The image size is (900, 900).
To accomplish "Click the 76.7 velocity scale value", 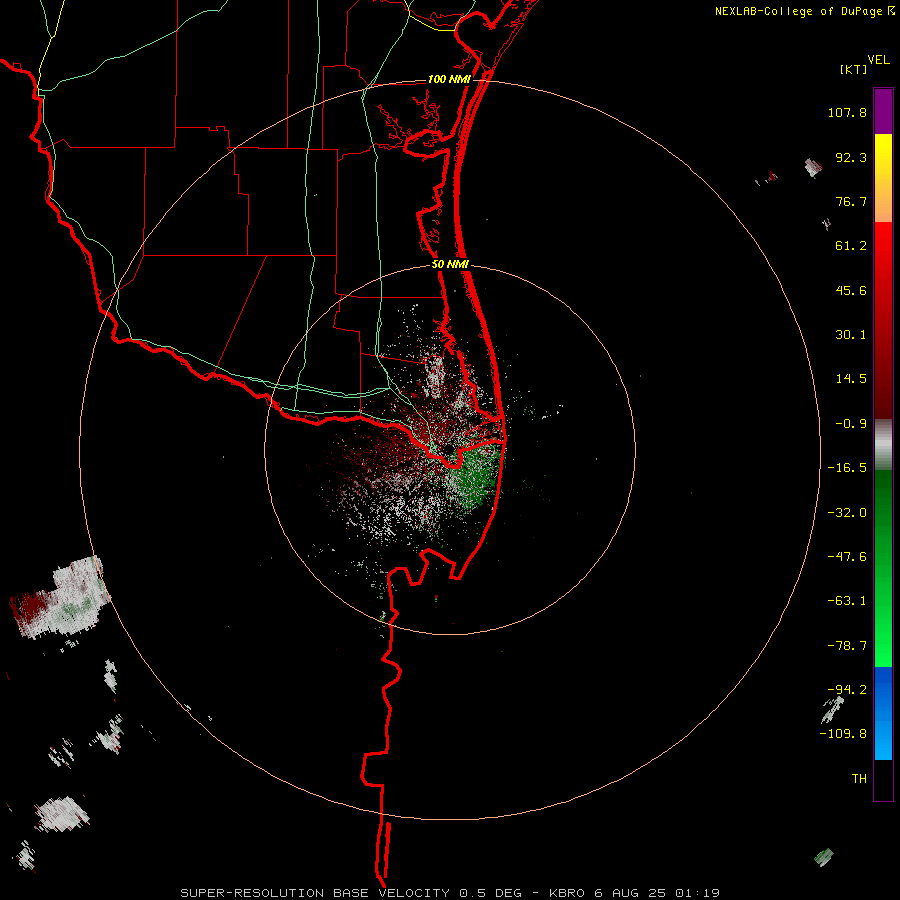I will (x=851, y=201).
